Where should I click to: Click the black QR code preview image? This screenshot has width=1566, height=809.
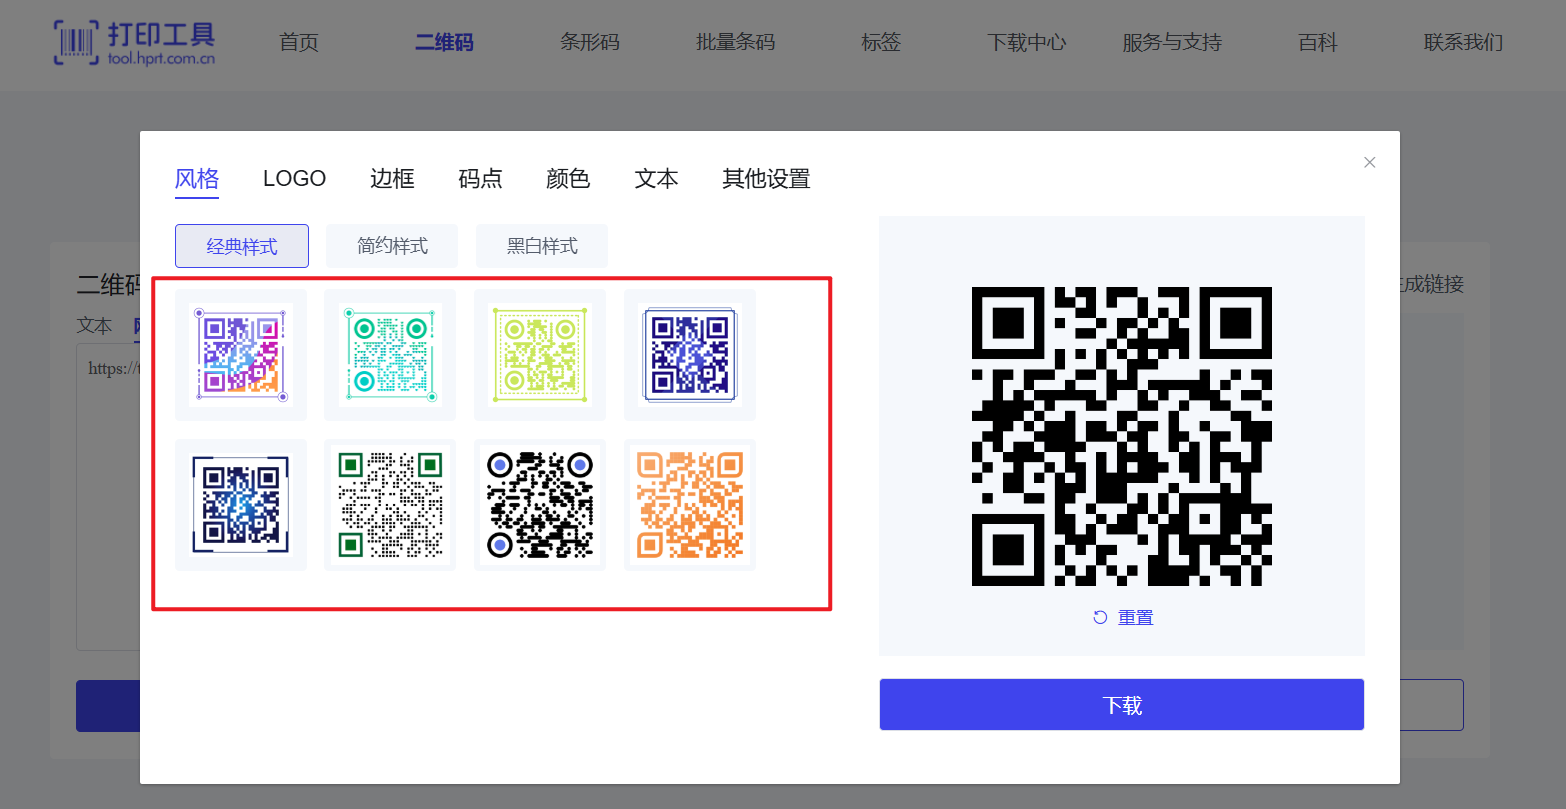[x=1122, y=436]
